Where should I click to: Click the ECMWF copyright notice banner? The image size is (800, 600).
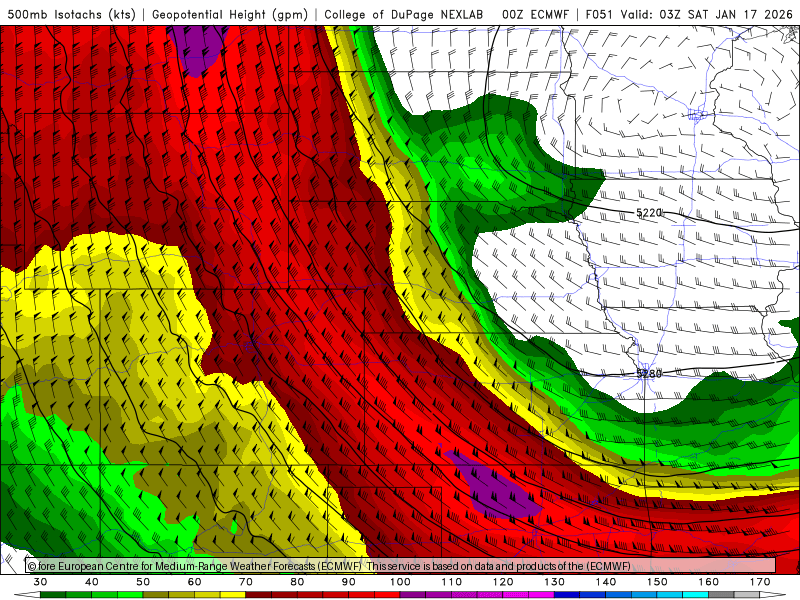pyautogui.click(x=401, y=566)
